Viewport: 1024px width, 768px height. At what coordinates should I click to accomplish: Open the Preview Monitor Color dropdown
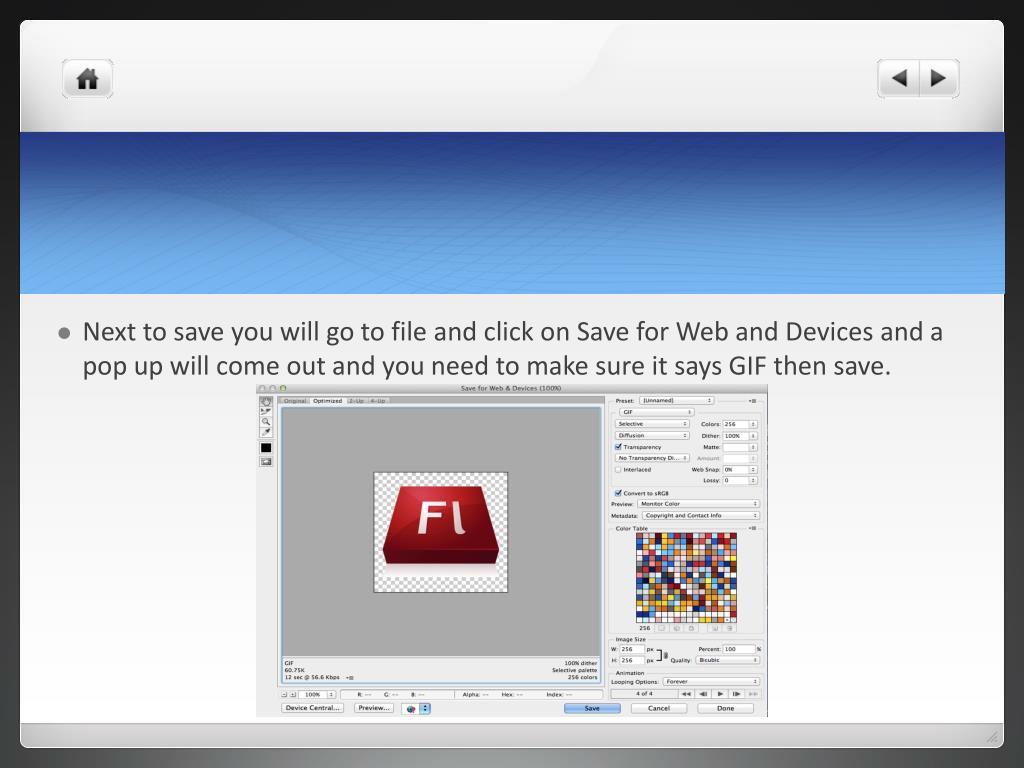[x=698, y=504]
